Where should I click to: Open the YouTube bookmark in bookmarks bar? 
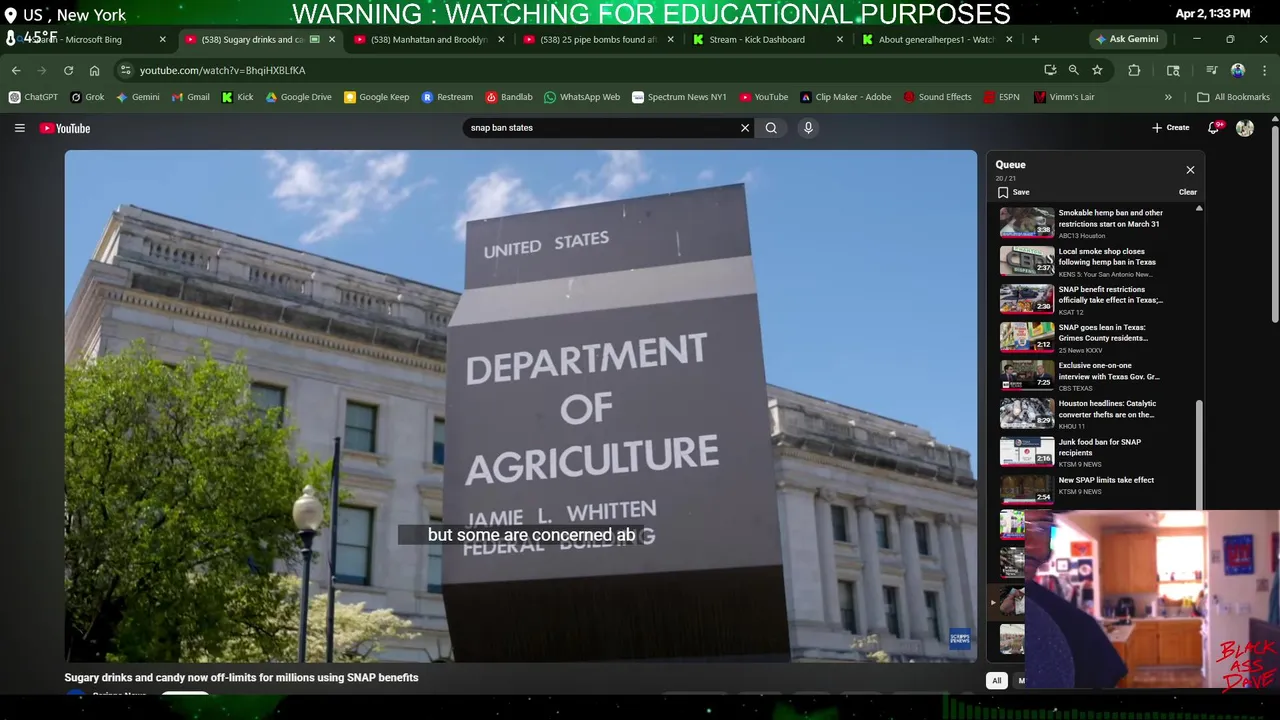click(x=764, y=97)
